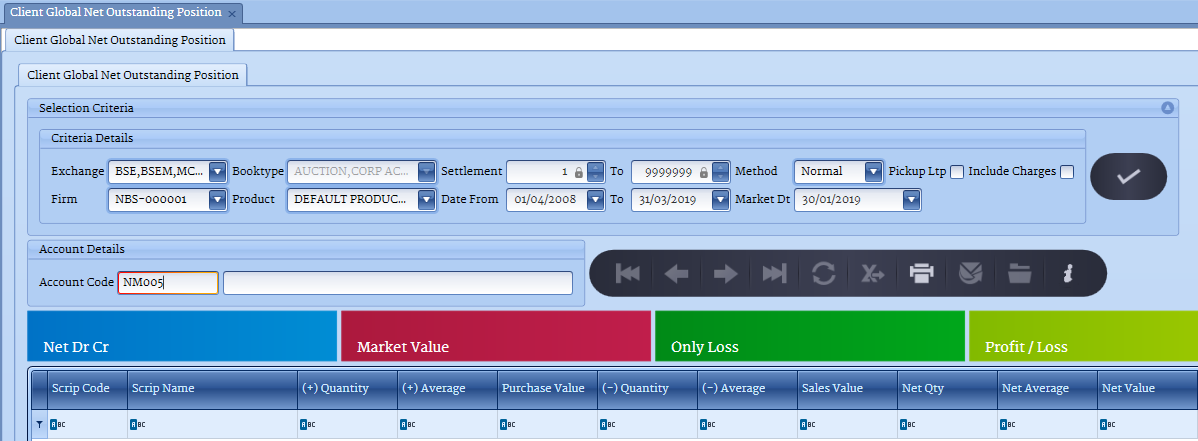Click the refresh icon in toolbar
The height and width of the screenshot is (441, 1198).
824,273
